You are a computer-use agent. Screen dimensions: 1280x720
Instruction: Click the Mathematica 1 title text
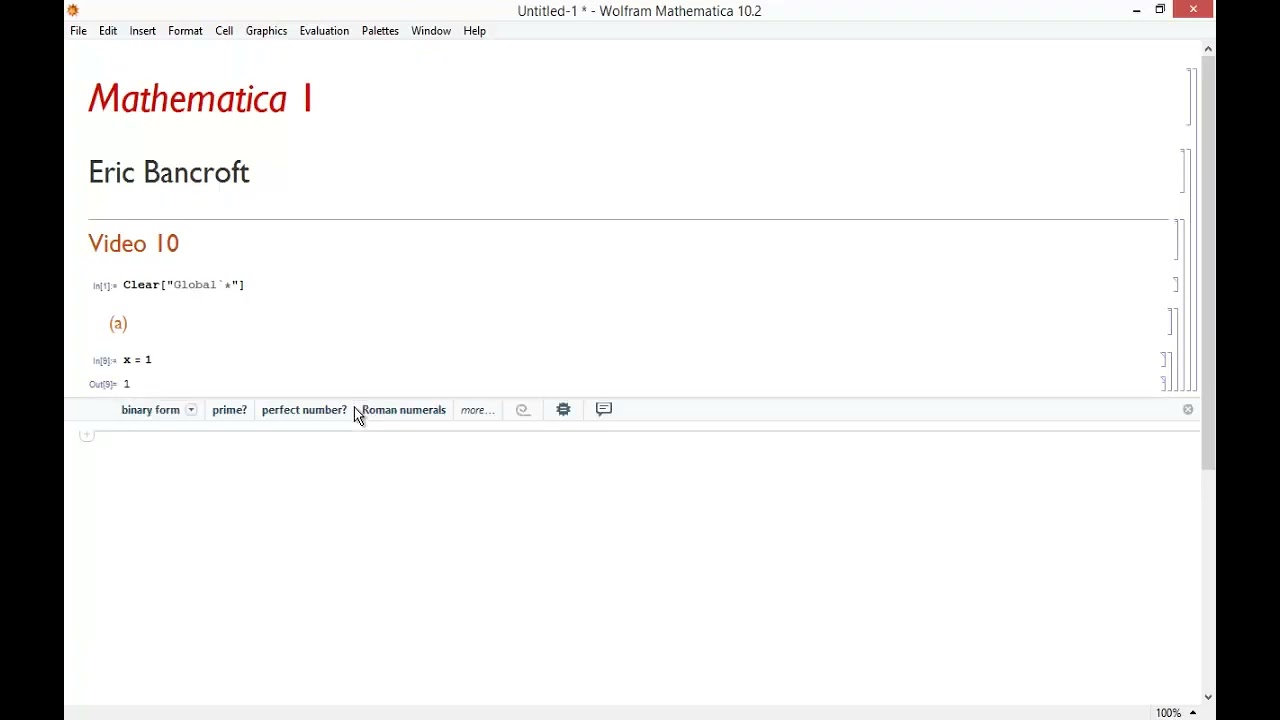[201, 99]
